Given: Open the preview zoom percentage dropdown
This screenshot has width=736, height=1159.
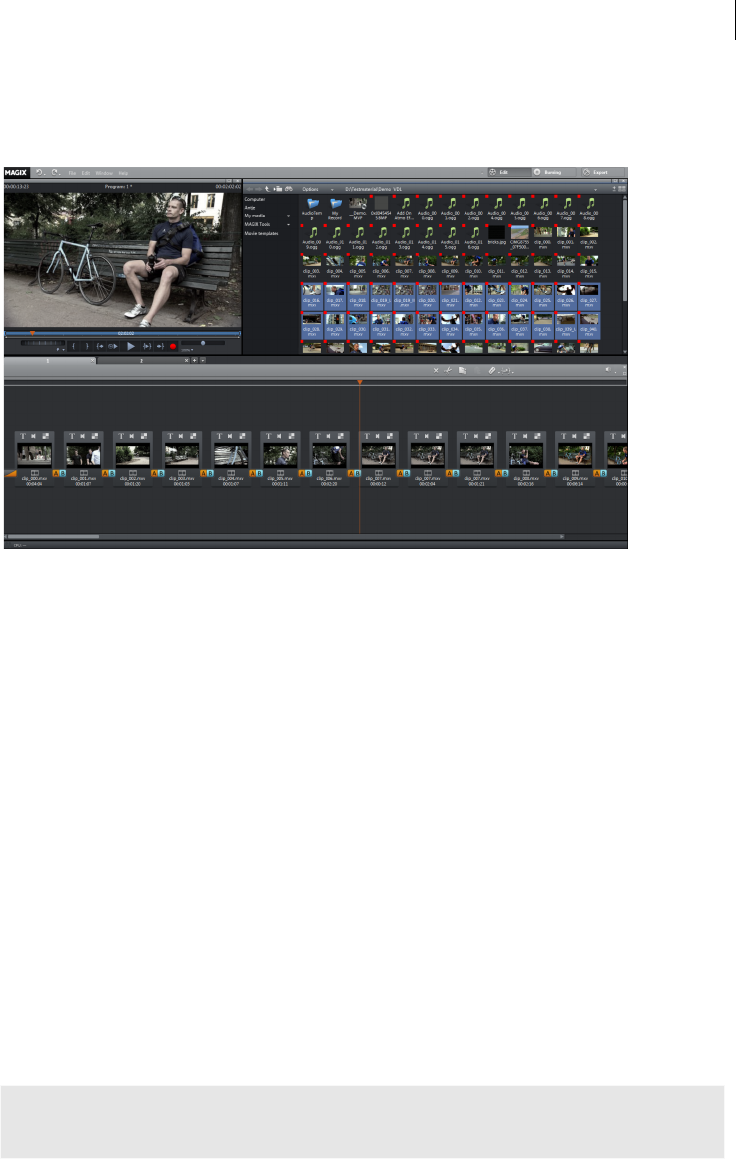Looking at the screenshot, I should click(188, 350).
